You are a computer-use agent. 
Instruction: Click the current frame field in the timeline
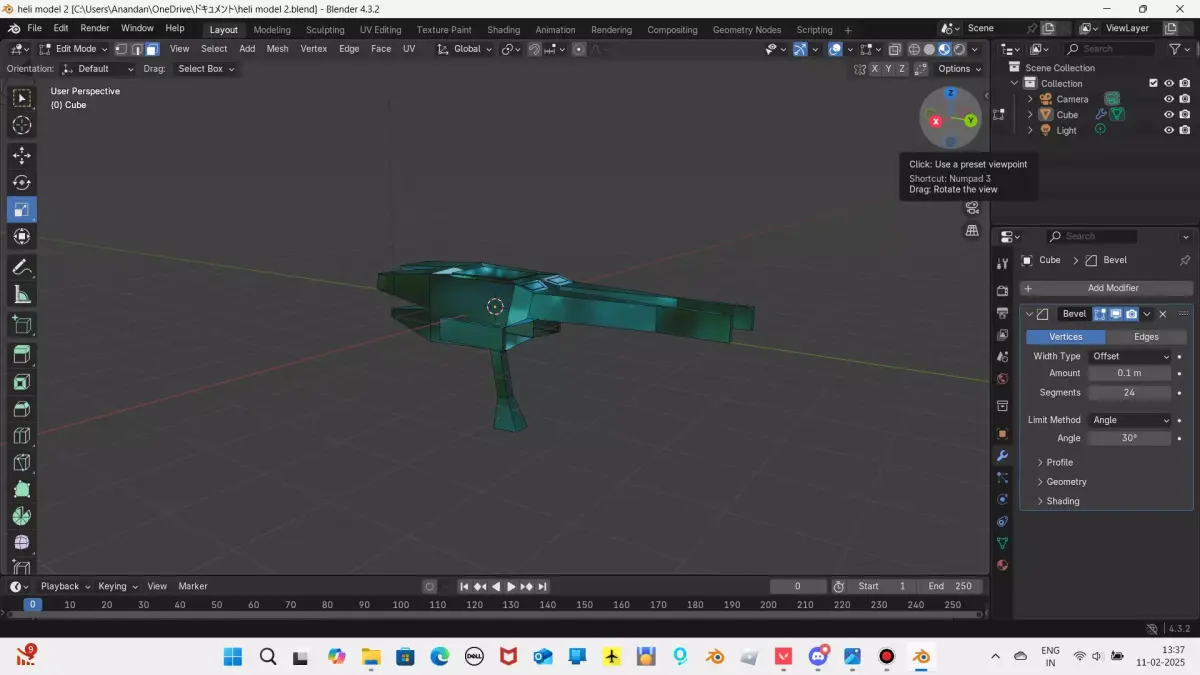[x=797, y=586]
